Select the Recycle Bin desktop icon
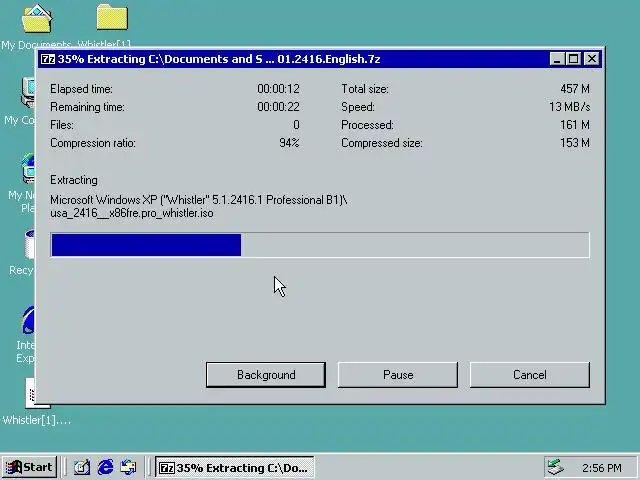The width and height of the screenshot is (640, 480). click(21, 253)
